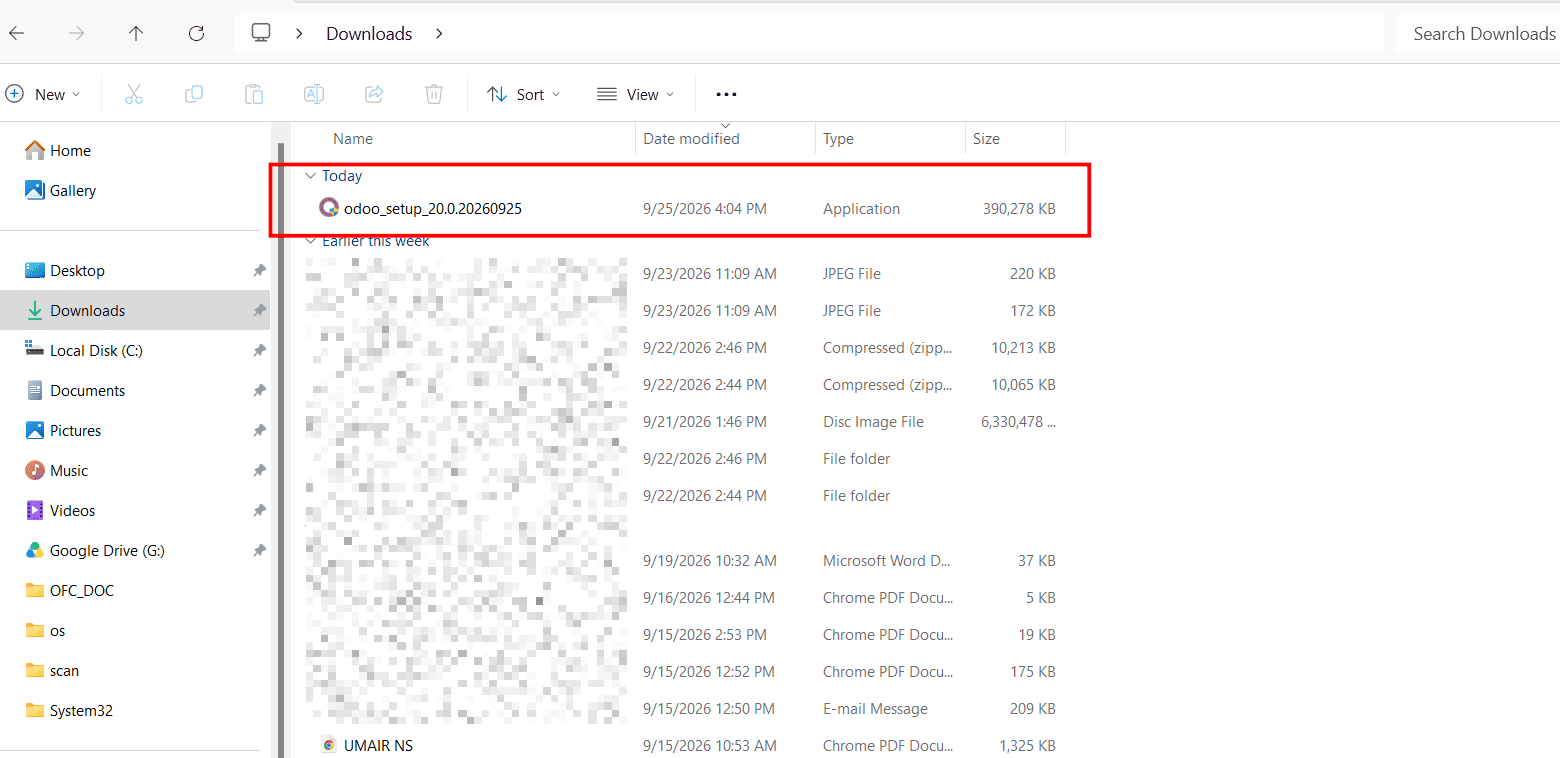Click the Chrome PDF icon of UMAIR NS
The width and height of the screenshot is (1560, 758).
(329, 745)
